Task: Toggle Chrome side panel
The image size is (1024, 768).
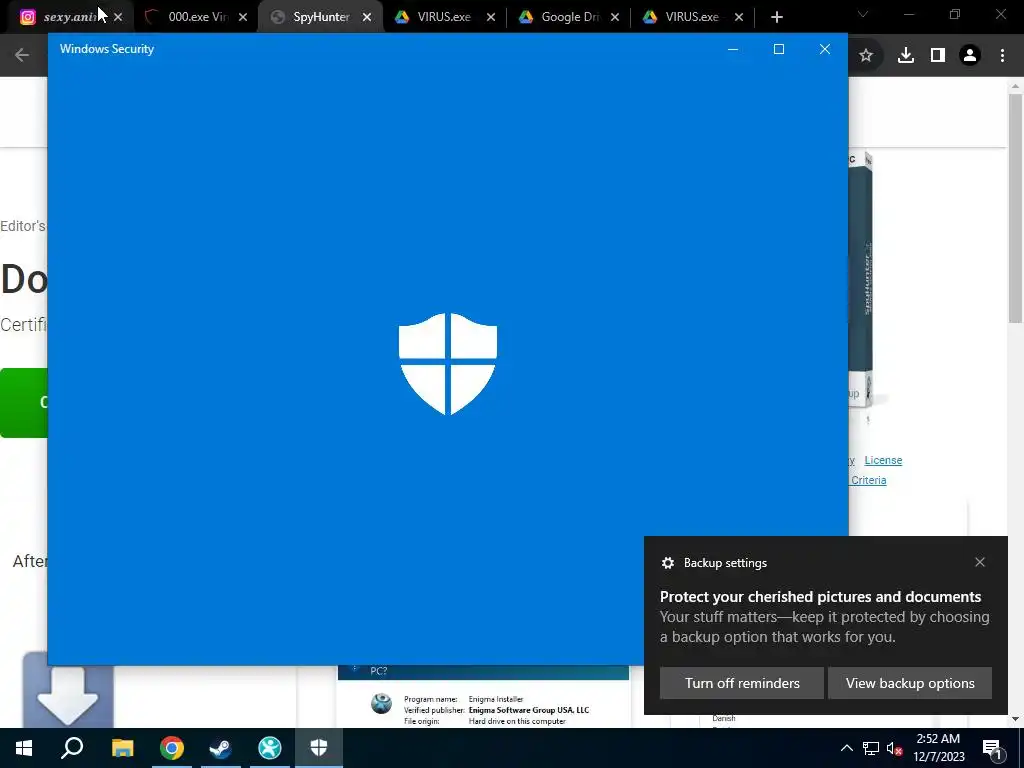Action: (938, 56)
